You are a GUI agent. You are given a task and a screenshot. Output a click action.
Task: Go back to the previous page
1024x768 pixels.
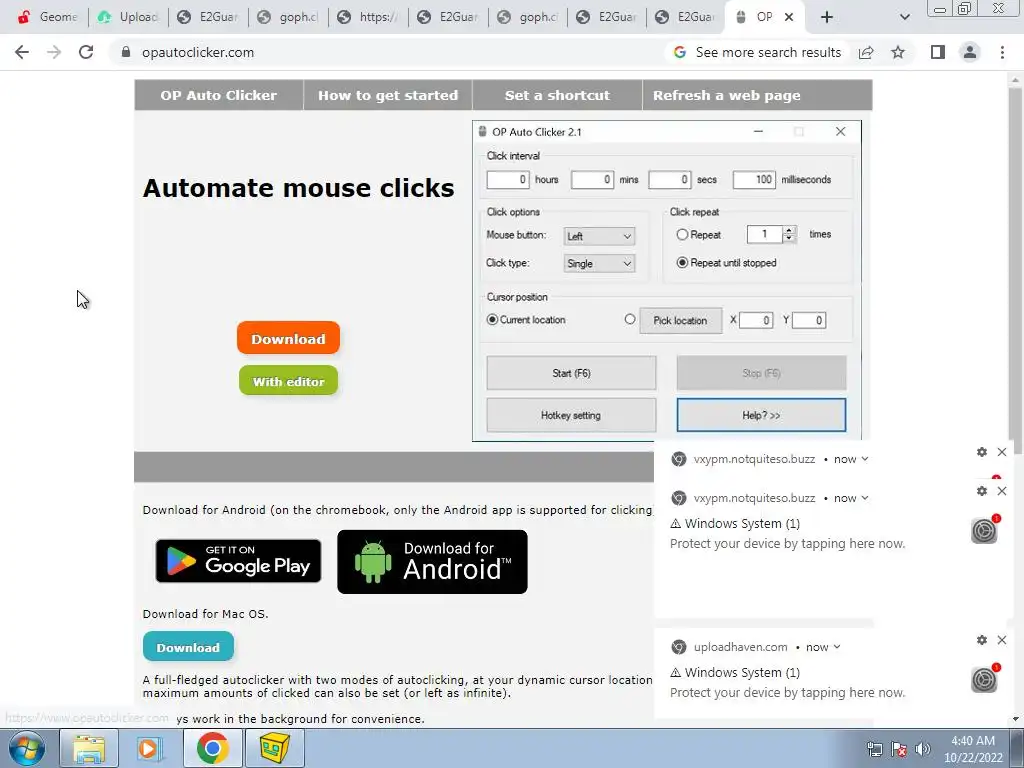click(22, 52)
